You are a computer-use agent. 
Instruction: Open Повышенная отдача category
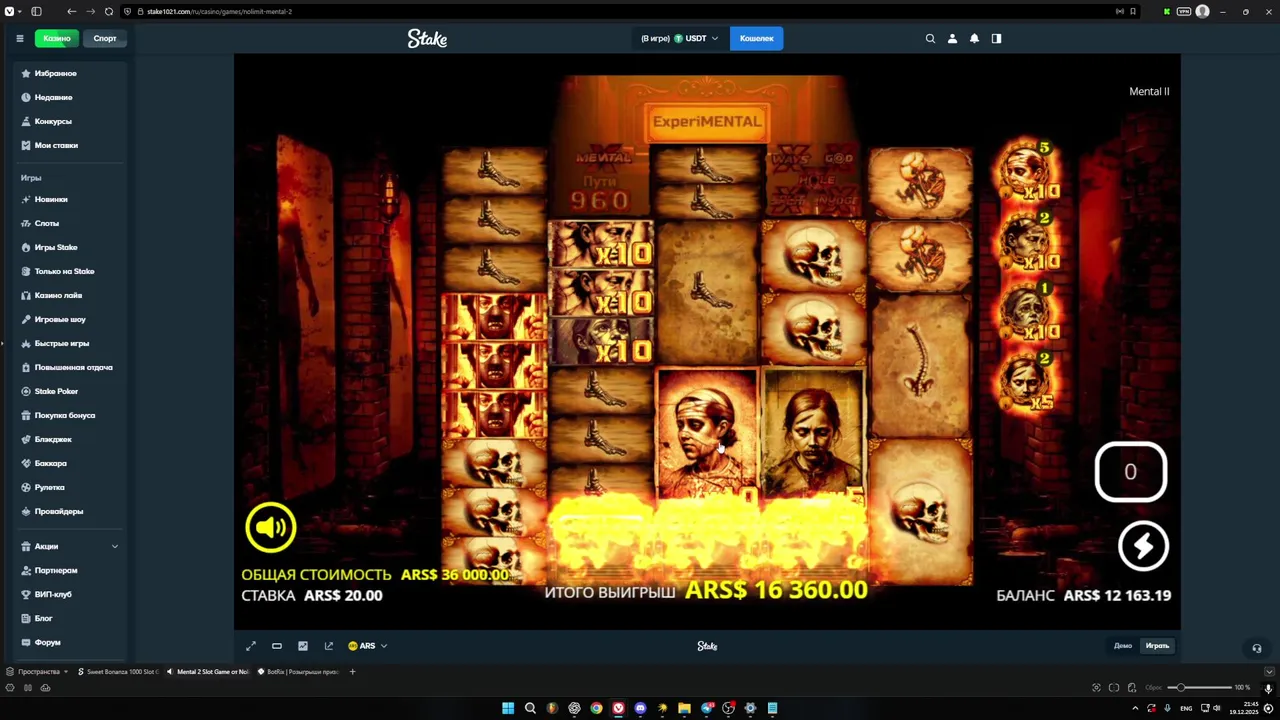point(70,367)
